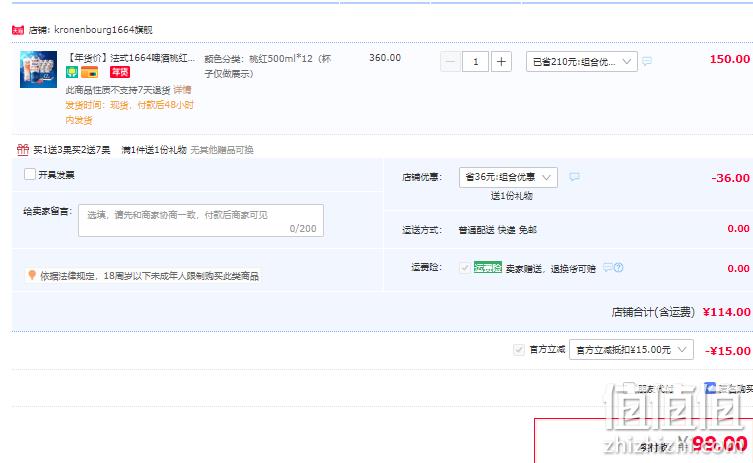Screen dimensions: 753x463
Task: Click the quantity input field showing 1
Action: coord(475,61)
